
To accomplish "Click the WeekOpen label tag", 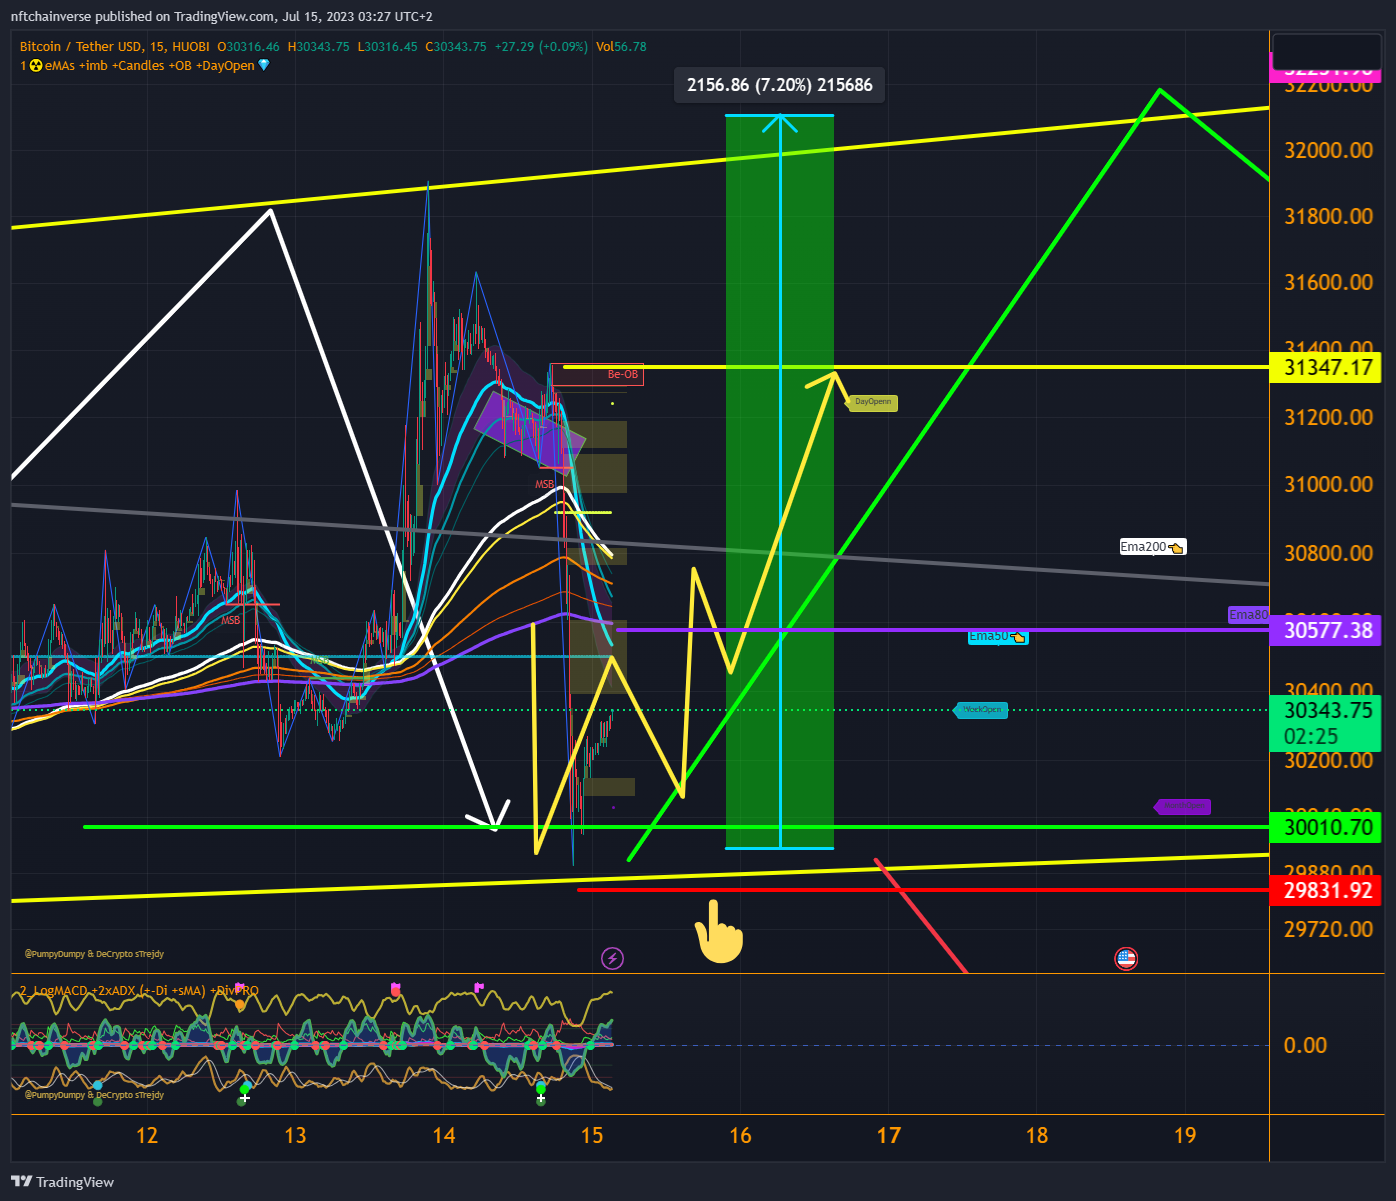I will tap(981, 710).
